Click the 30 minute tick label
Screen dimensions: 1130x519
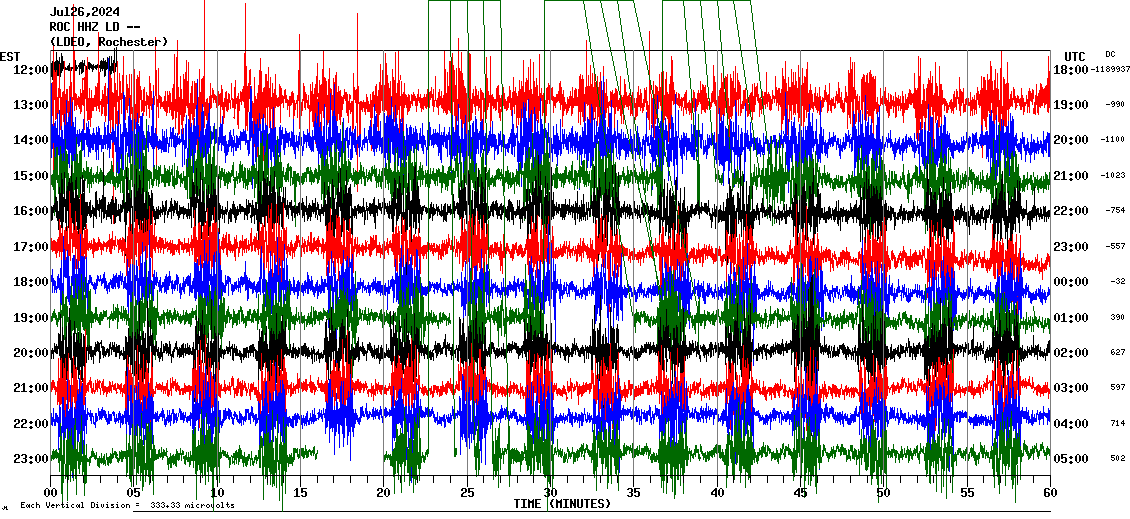pyautogui.click(x=549, y=493)
